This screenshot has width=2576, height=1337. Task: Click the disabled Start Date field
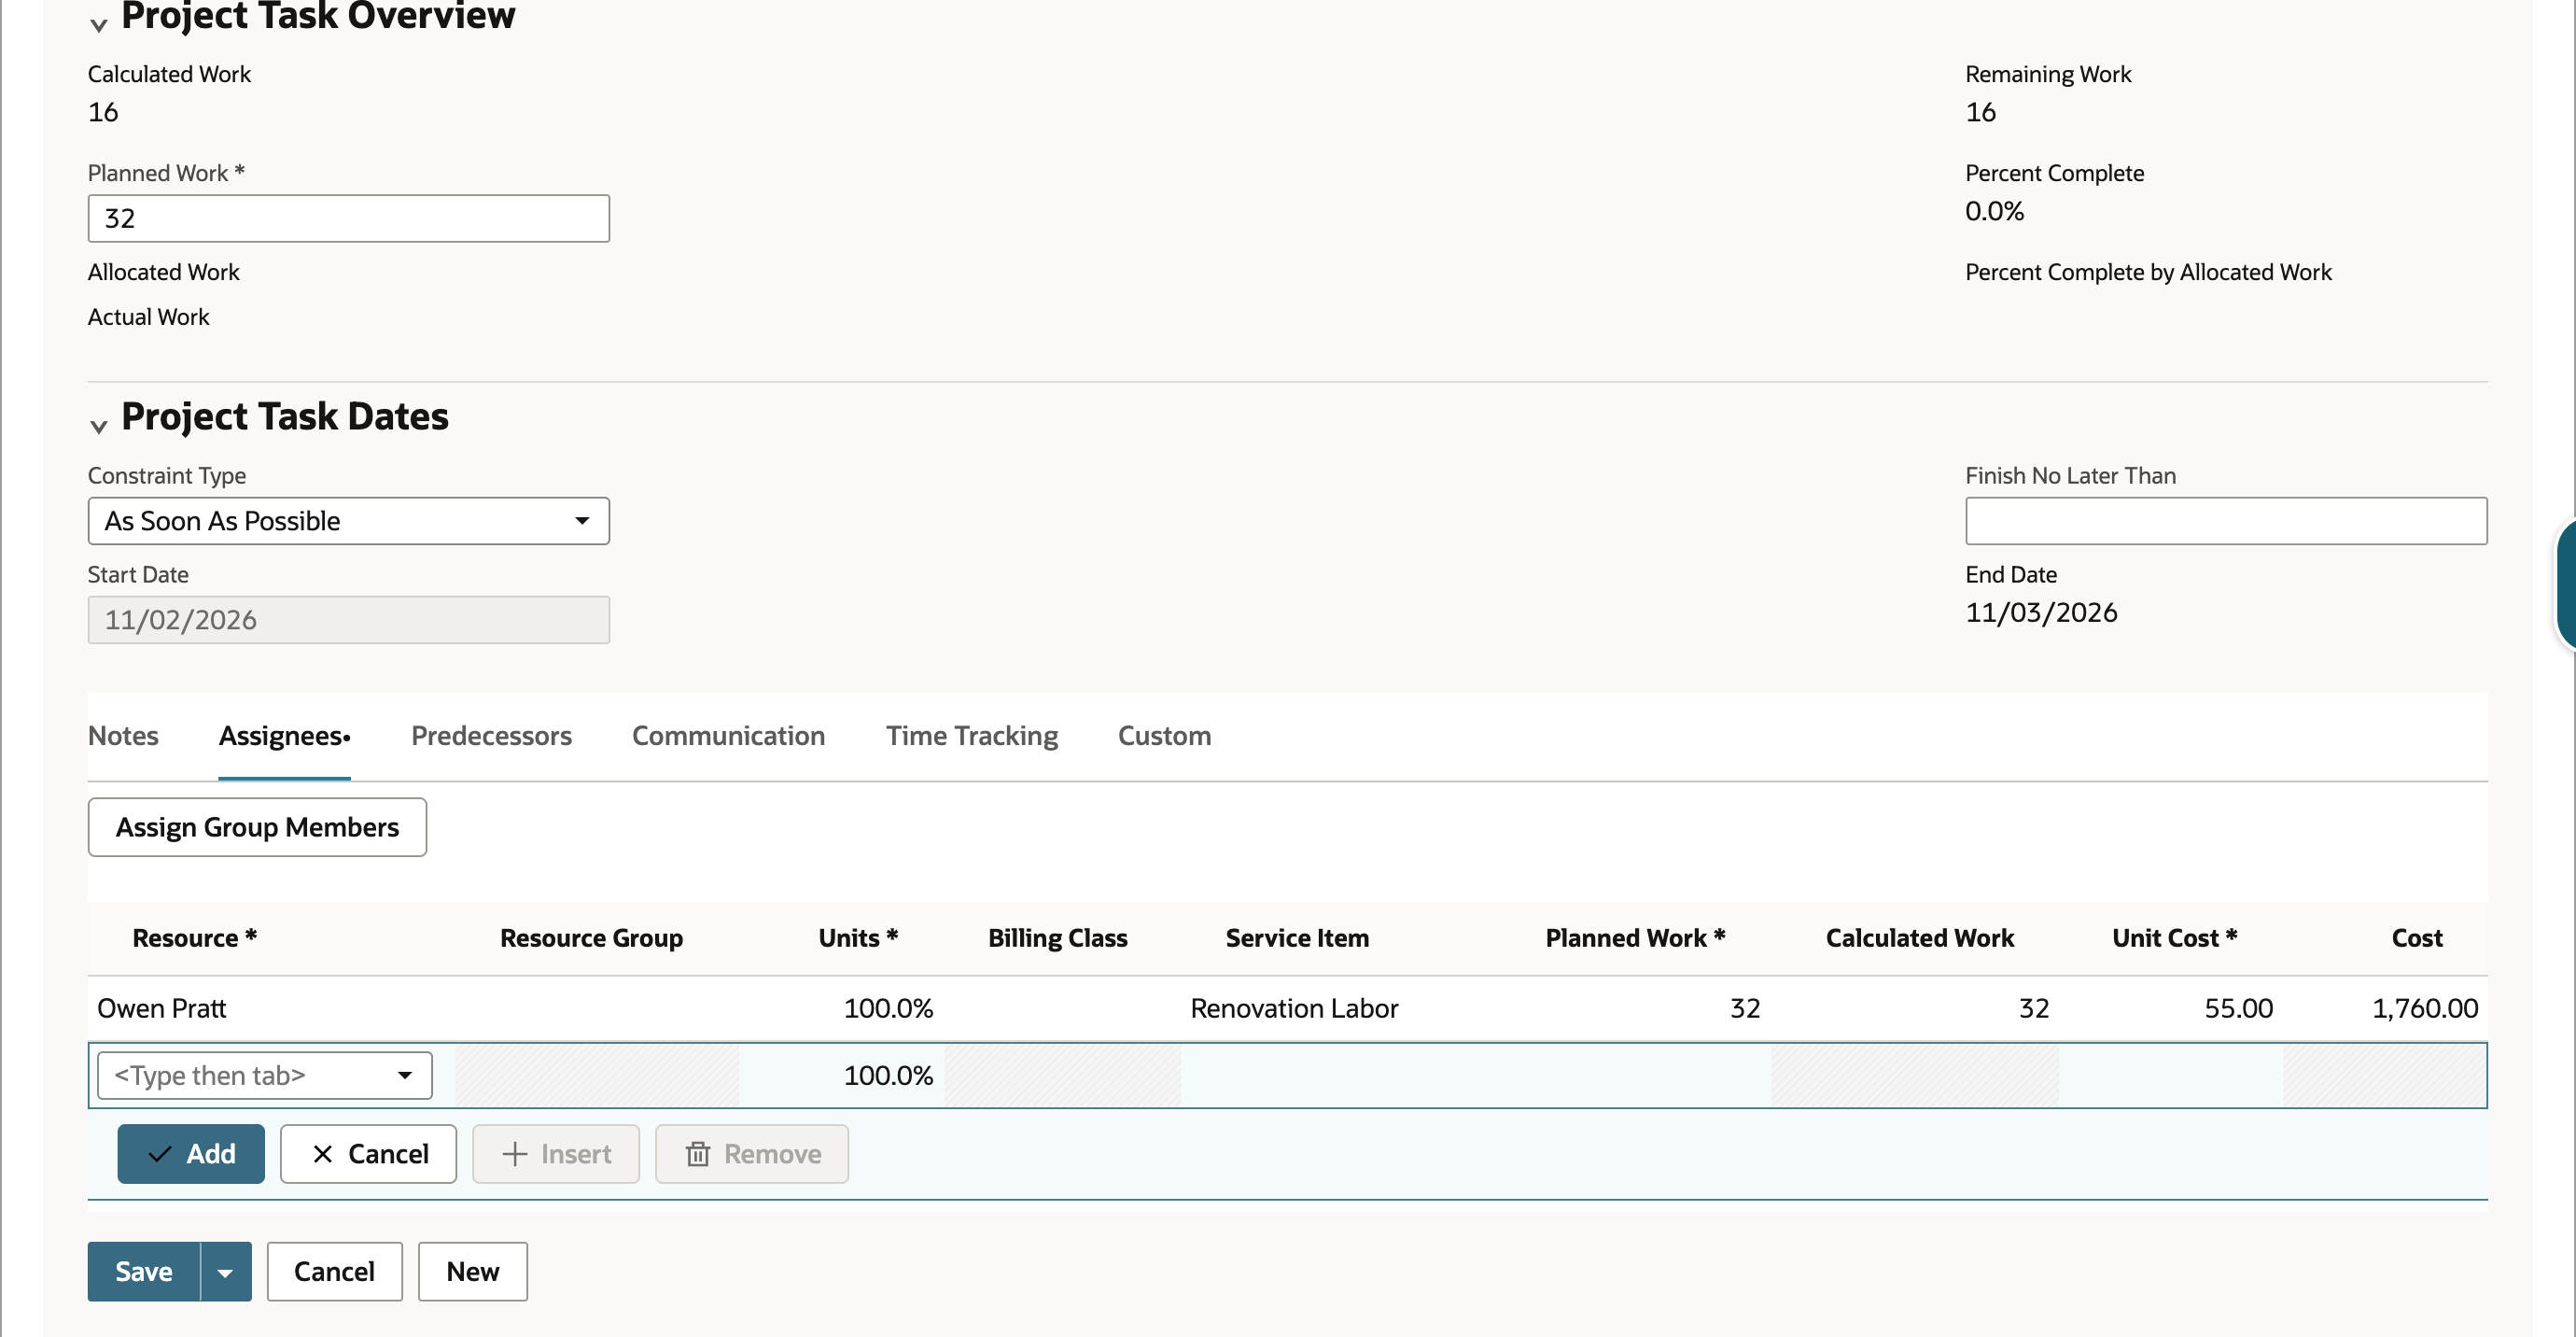pyautogui.click(x=348, y=620)
